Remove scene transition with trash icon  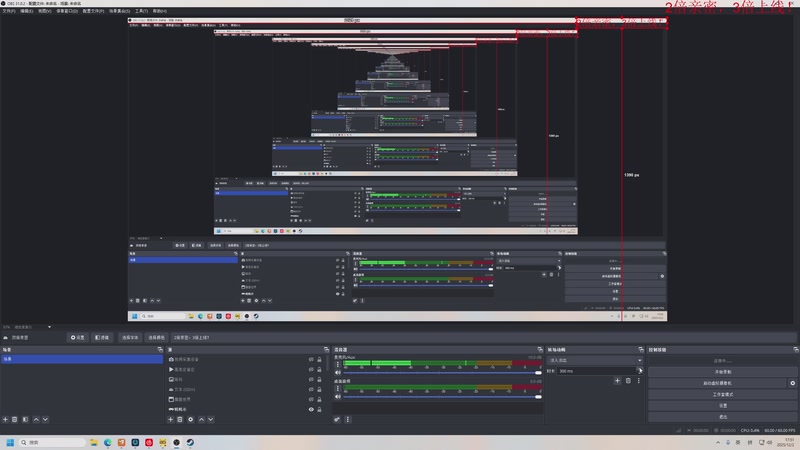(628, 381)
